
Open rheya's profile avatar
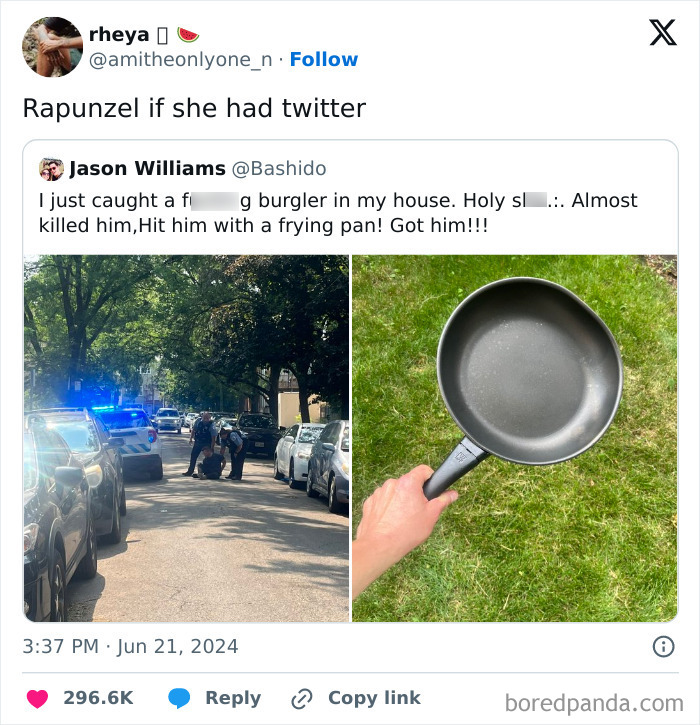pyautogui.click(x=52, y=47)
